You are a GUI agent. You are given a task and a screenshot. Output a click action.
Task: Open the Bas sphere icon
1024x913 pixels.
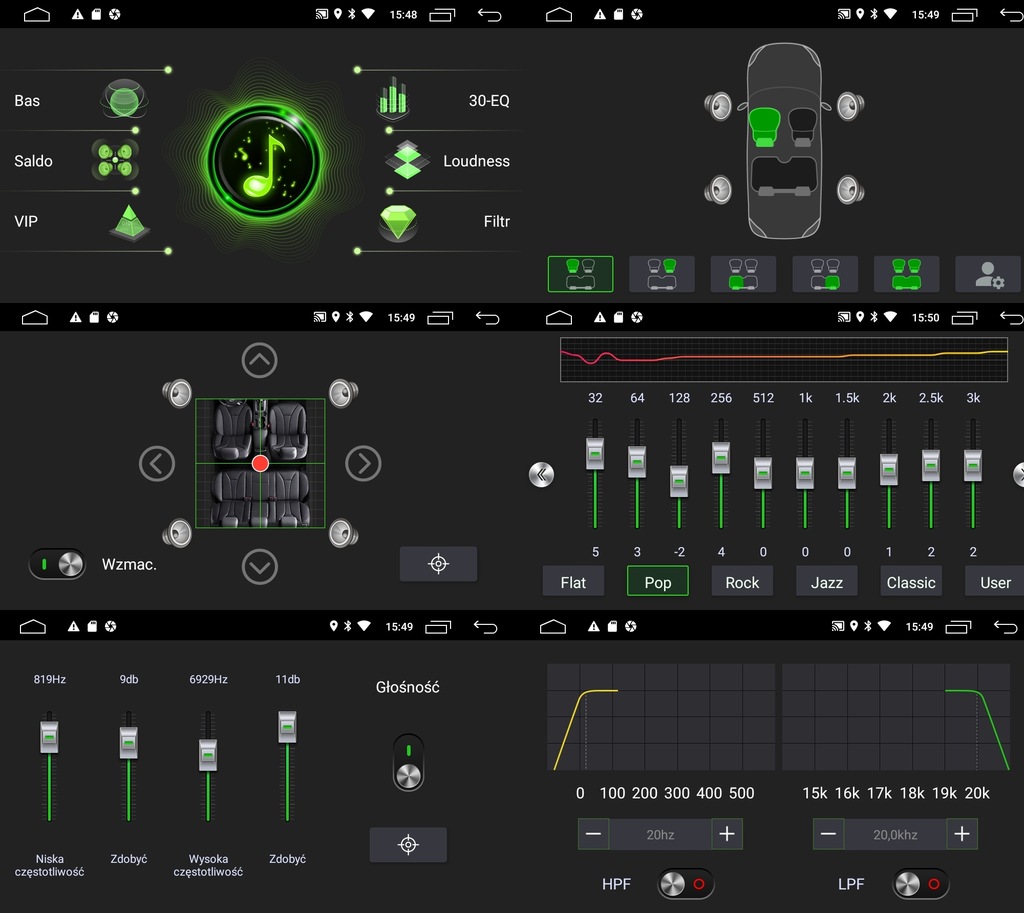click(x=124, y=100)
